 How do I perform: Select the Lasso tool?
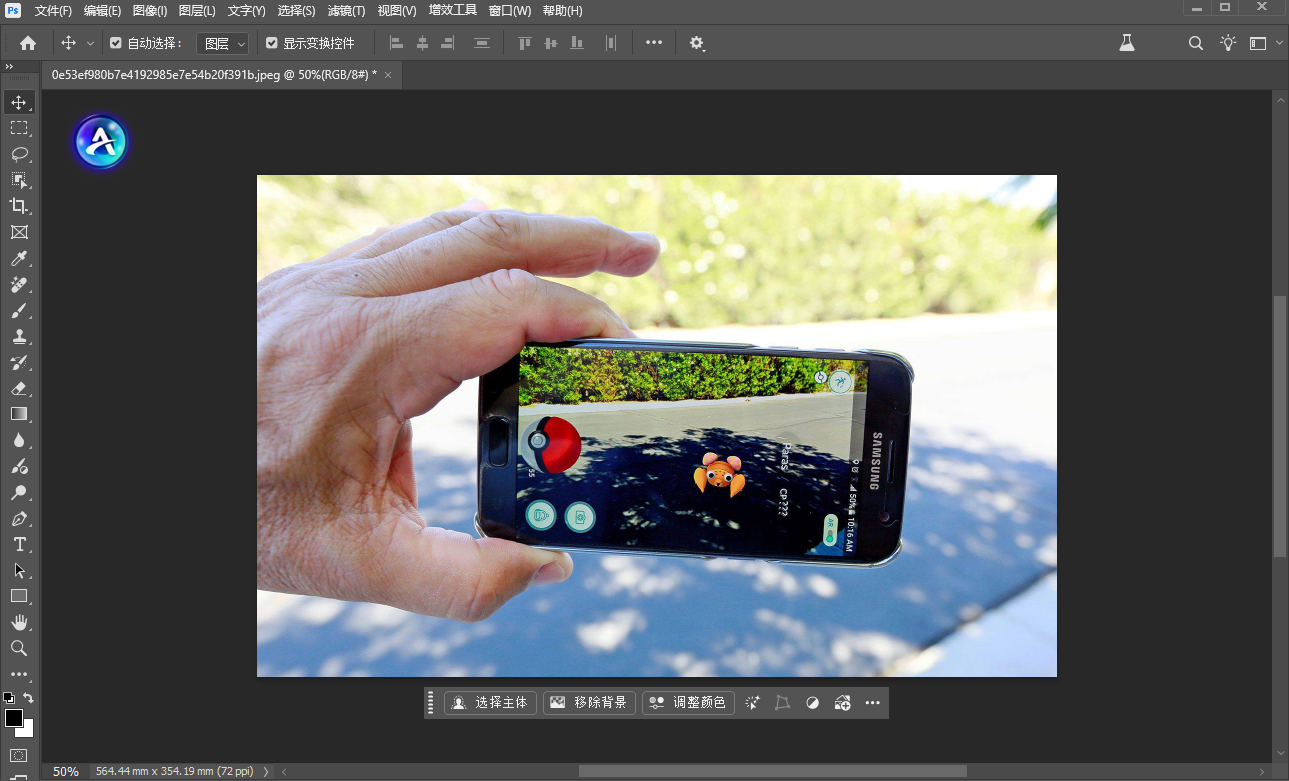18,154
